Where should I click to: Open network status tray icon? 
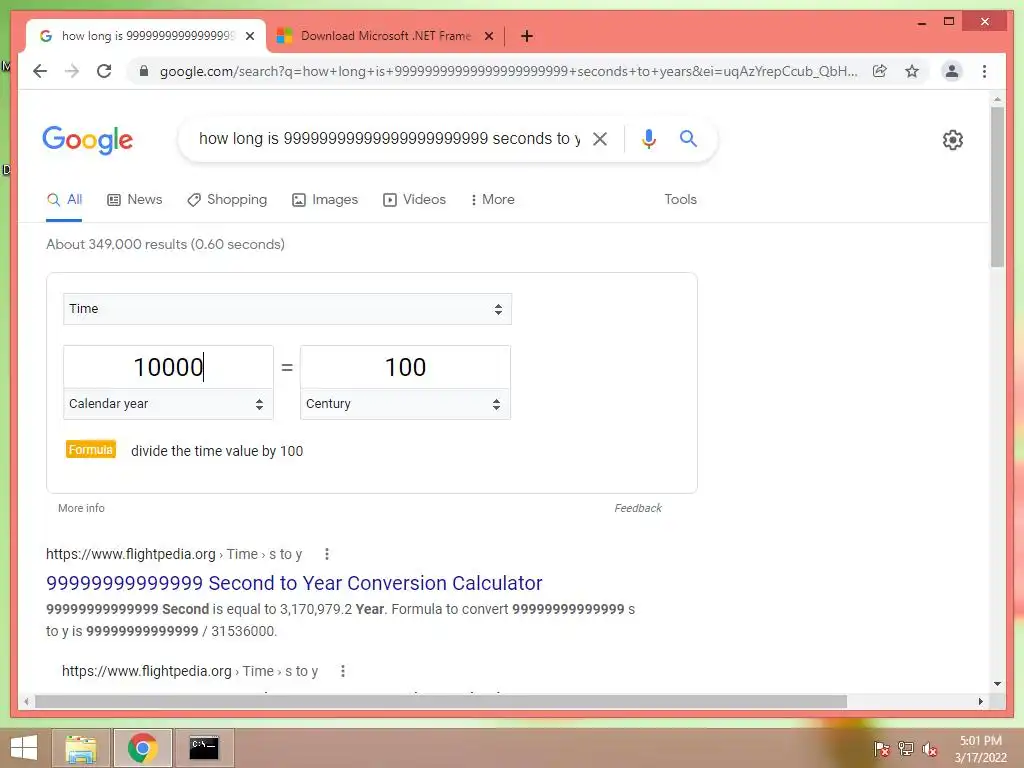905,748
